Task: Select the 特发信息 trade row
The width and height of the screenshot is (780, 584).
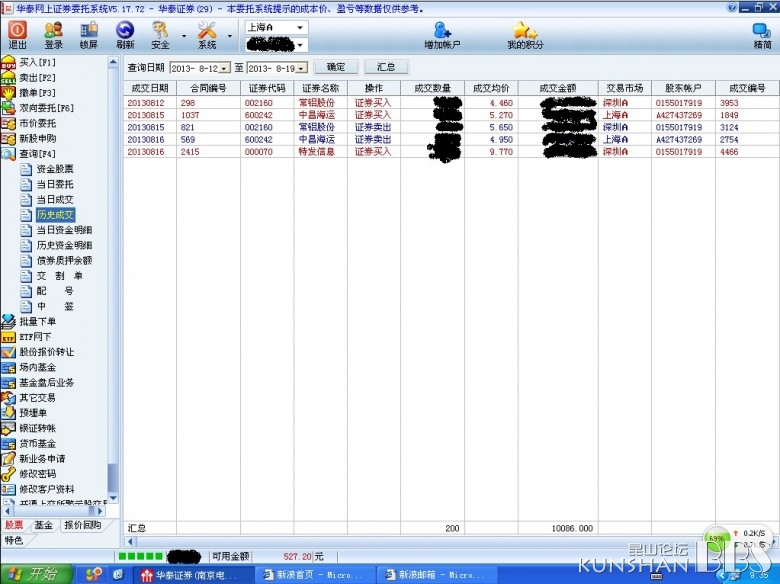Action: (x=451, y=152)
